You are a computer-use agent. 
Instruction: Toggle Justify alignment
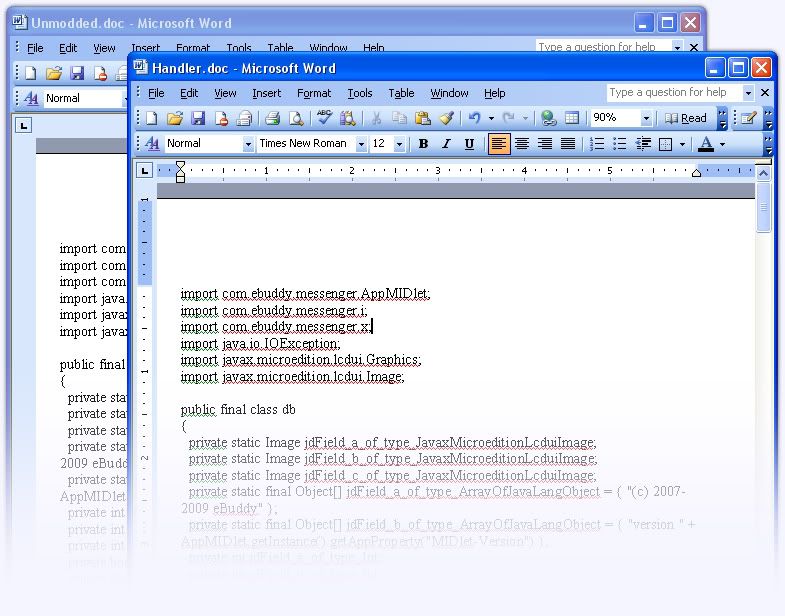click(568, 144)
